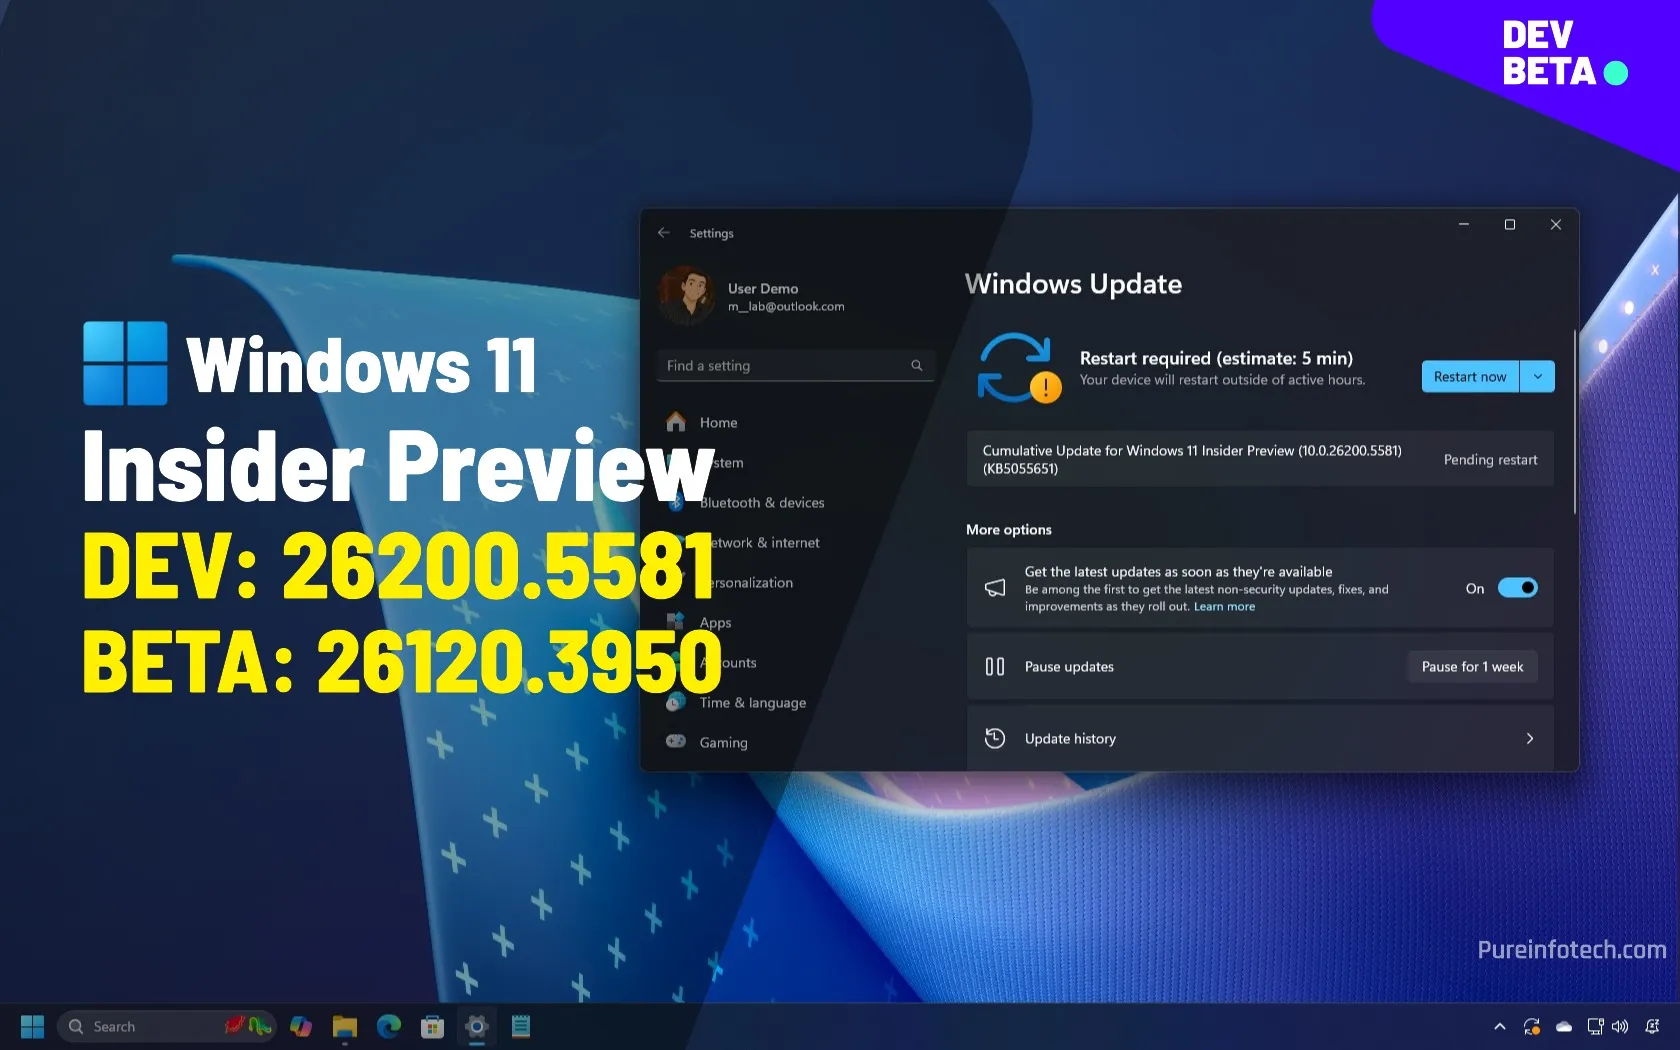Toggle the speaker volume icon in the tray
The width and height of the screenshot is (1680, 1050).
coord(1620,1026)
